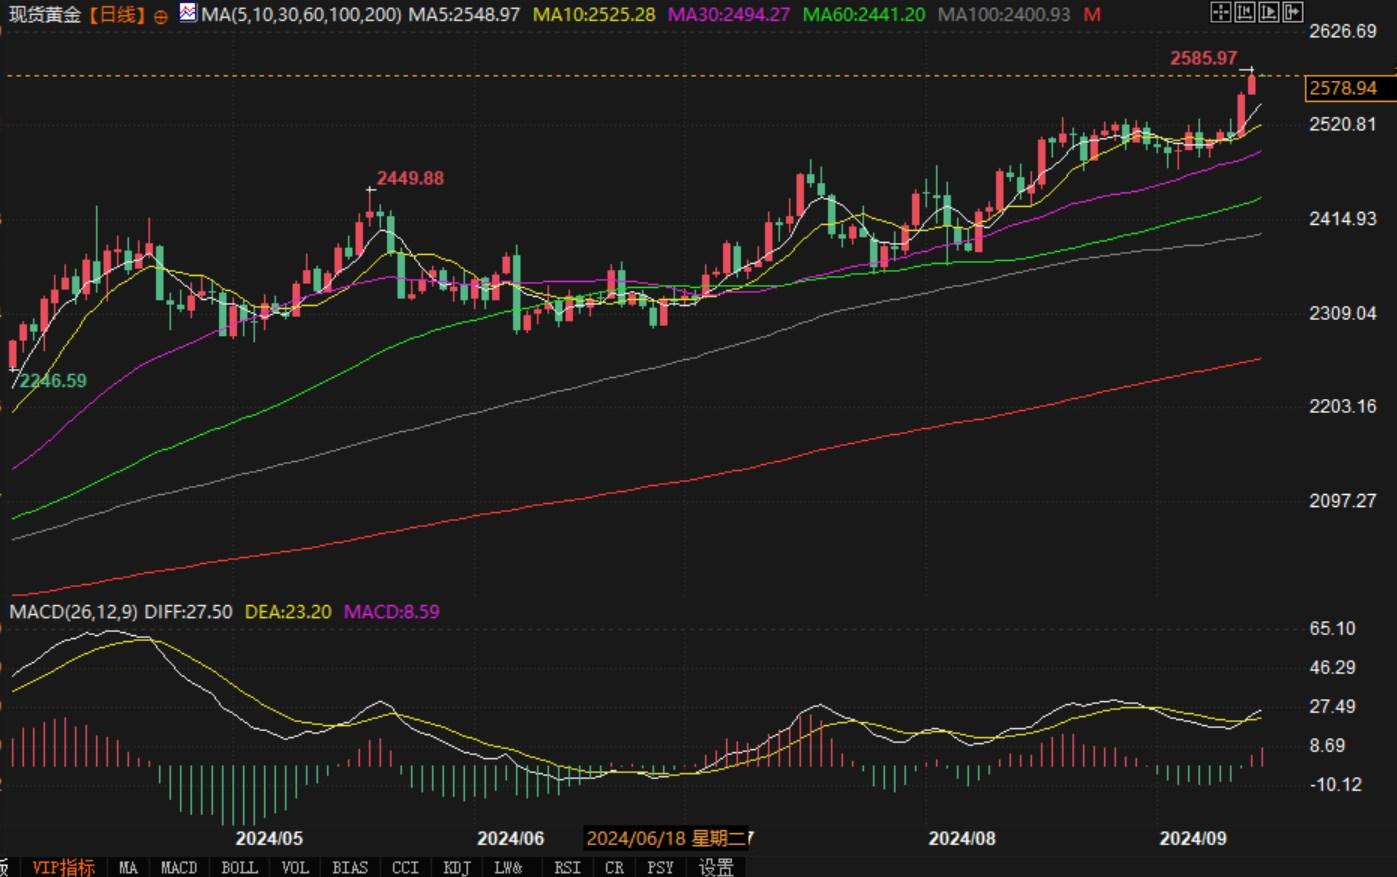Click the orange circle icon beside 日线
The height and width of the screenshot is (877, 1397).
(x=161, y=16)
